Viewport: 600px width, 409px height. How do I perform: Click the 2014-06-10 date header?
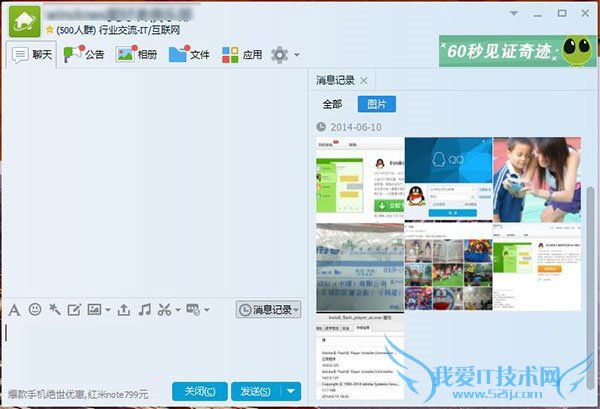pos(356,127)
